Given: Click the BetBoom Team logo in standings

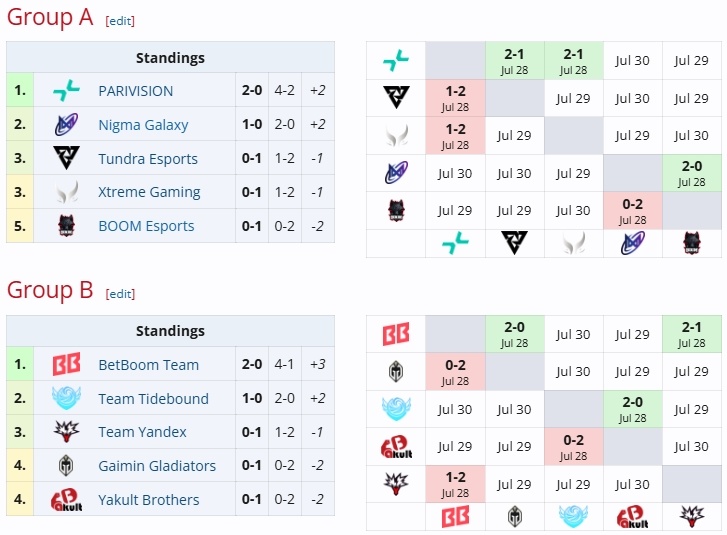Looking at the screenshot, I should [66, 364].
